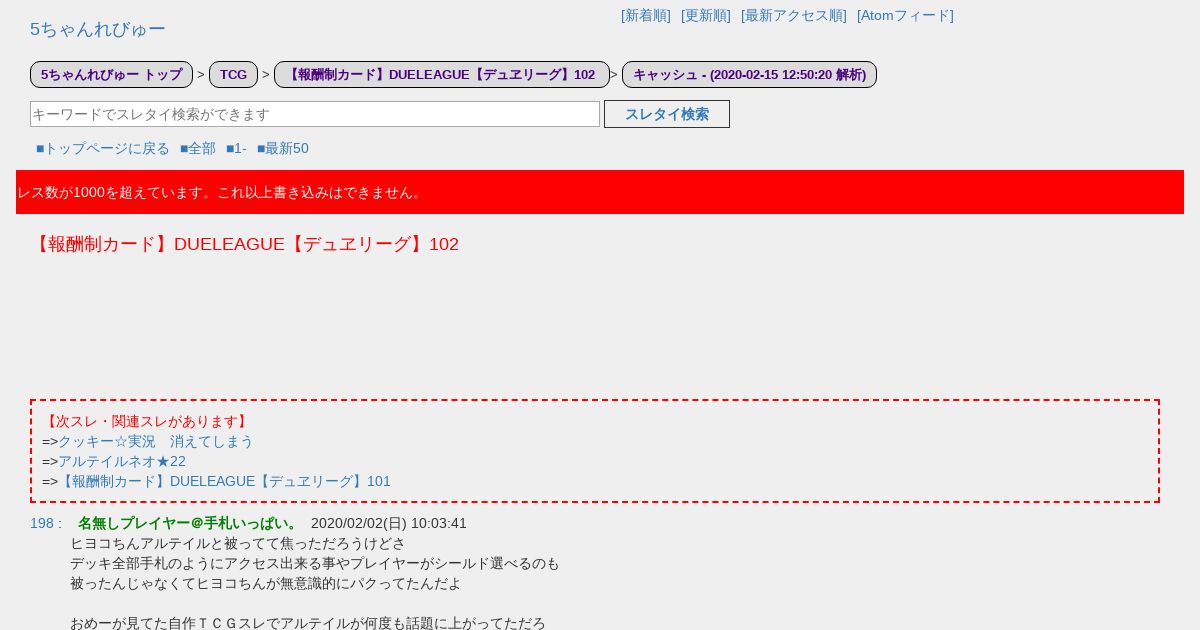The width and height of the screenshot is (1200, 630).
Task: Focus the thread title keyword search field
Action: pos(315,114)
